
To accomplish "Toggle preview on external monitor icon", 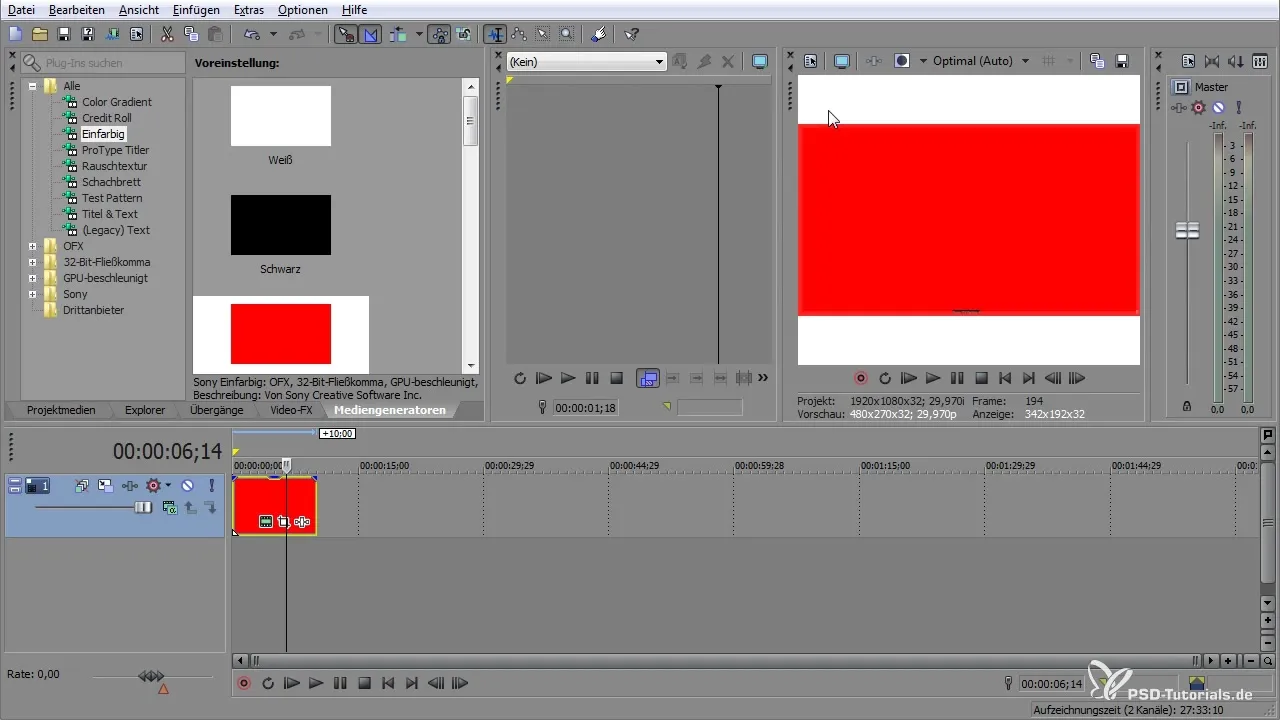I will pos(842,61).
